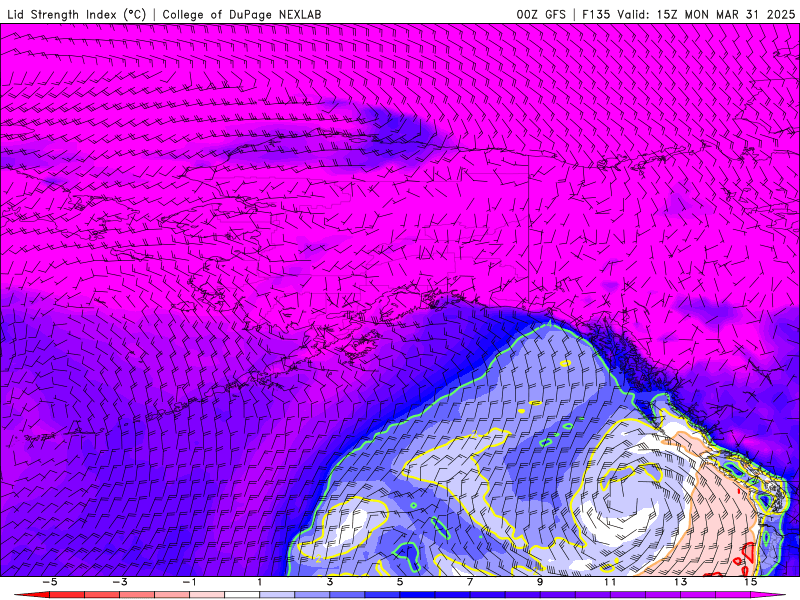Screen dimensions: 800x600
Task: Click the bright red color bar segment below -5
Action: click(36, 595)
